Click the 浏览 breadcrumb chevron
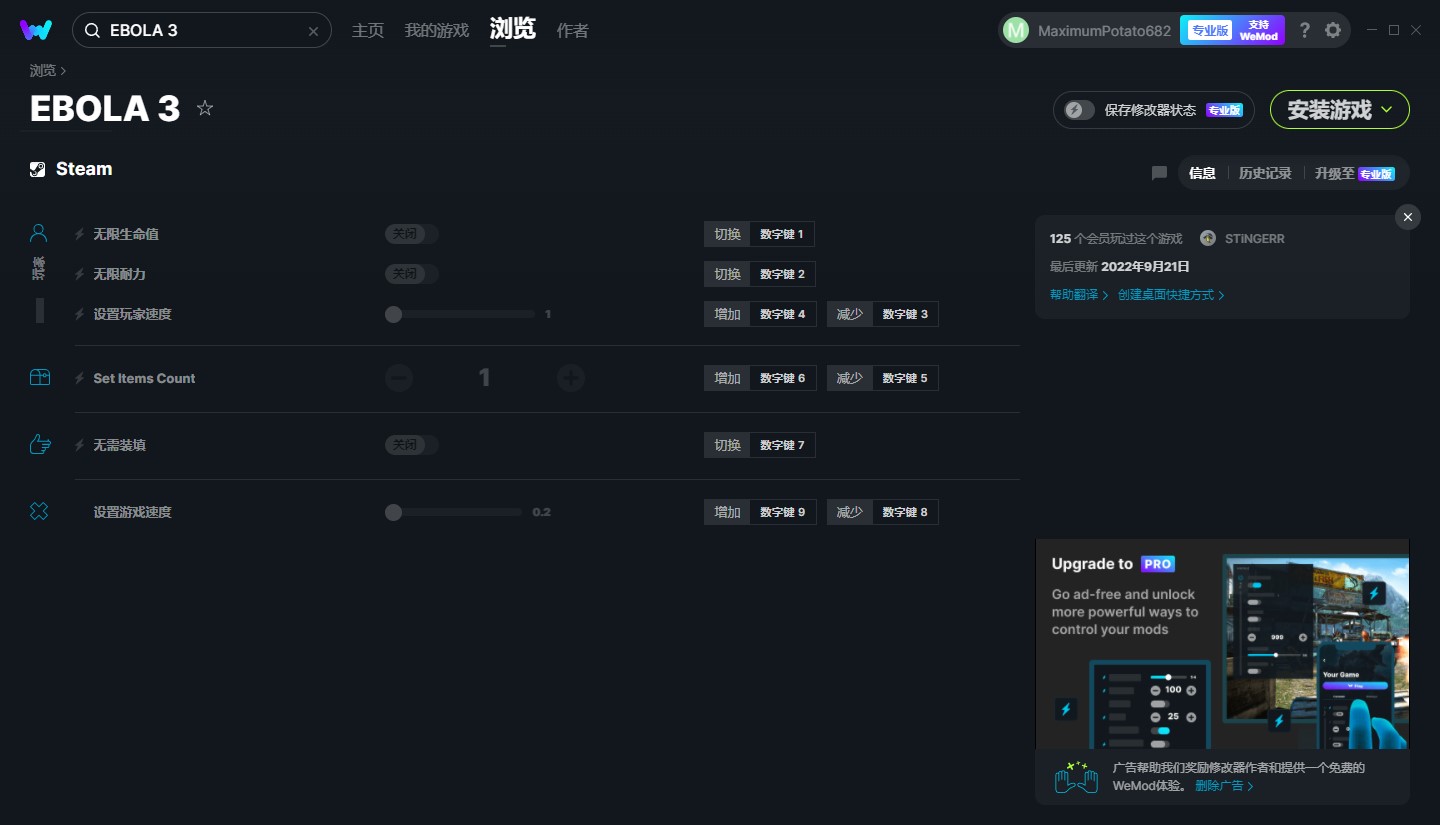The image size is (1440, 825). point(63,71)
